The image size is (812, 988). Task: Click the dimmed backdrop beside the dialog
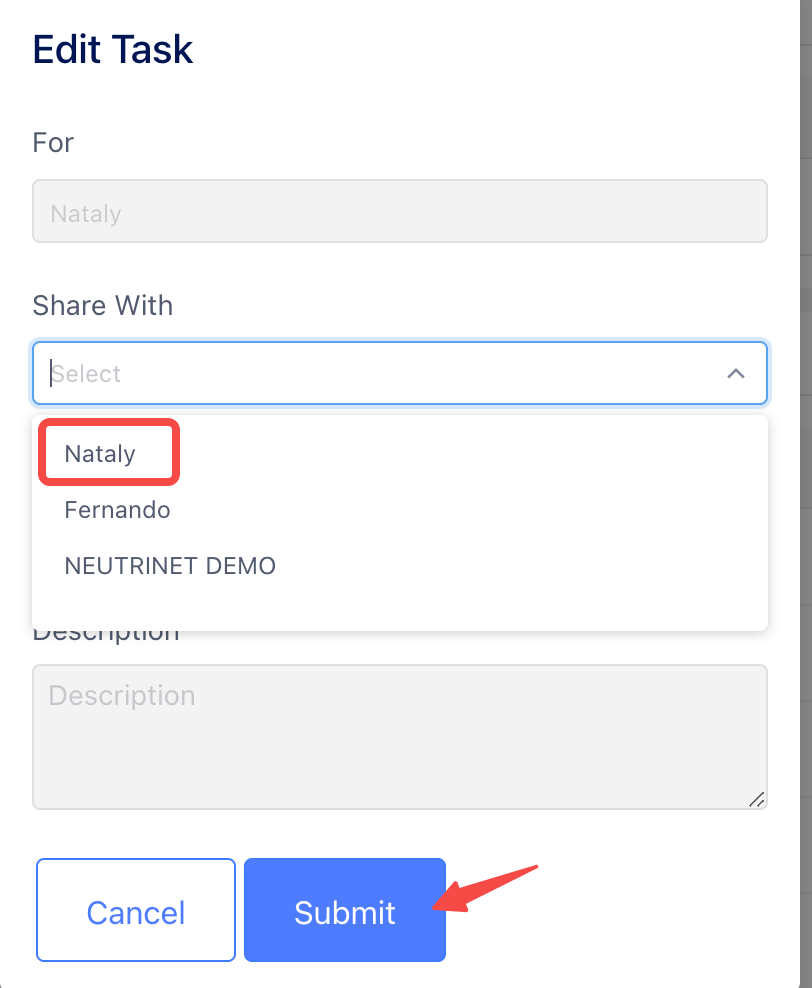click(x=806, y=494)
